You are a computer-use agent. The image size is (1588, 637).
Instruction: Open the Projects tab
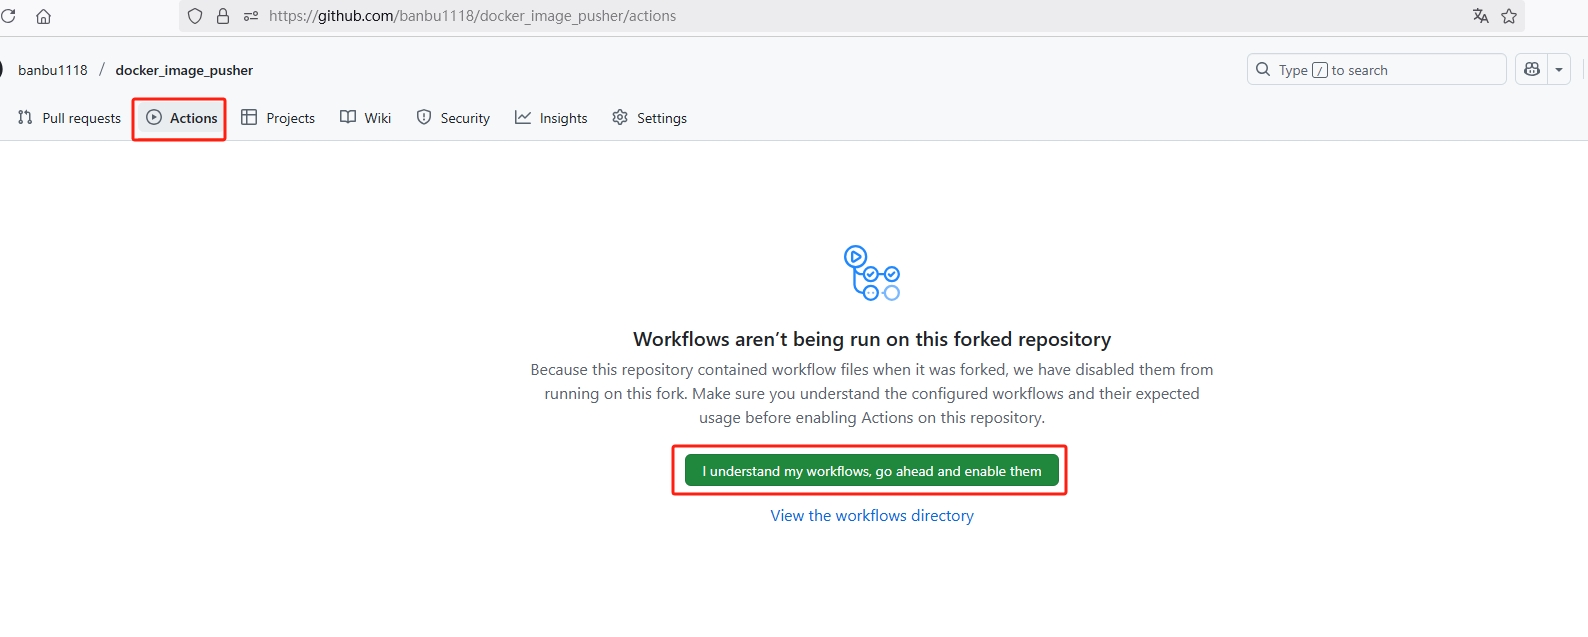coord(278,118)
